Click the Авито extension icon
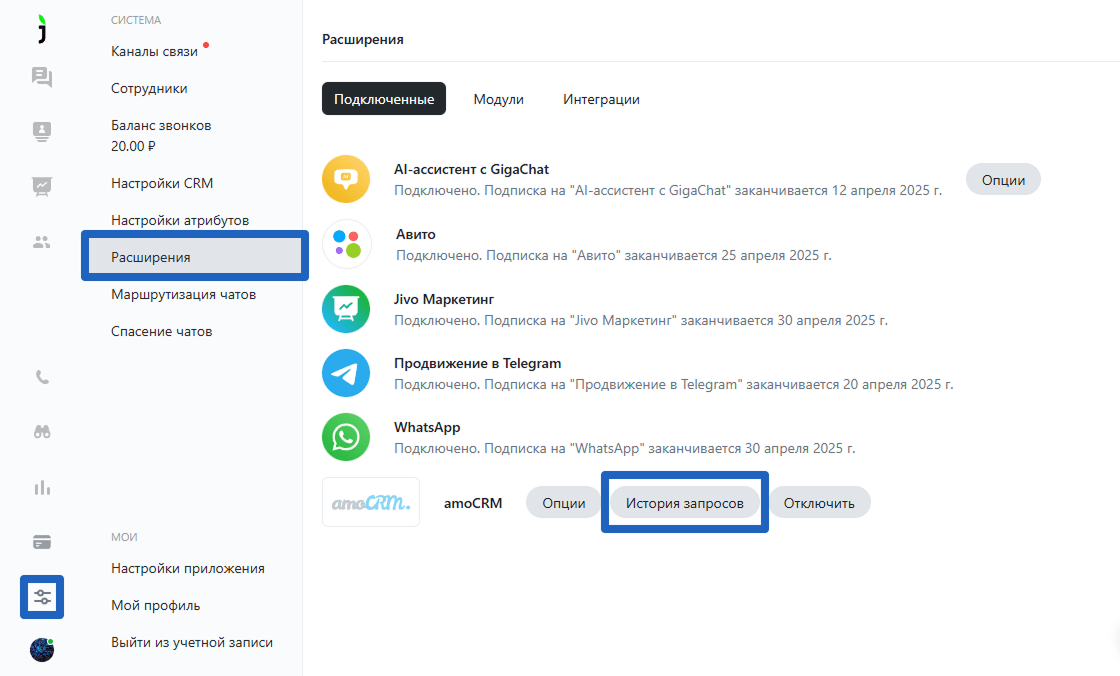1120x676 pixels. click(x=347, y=244)
